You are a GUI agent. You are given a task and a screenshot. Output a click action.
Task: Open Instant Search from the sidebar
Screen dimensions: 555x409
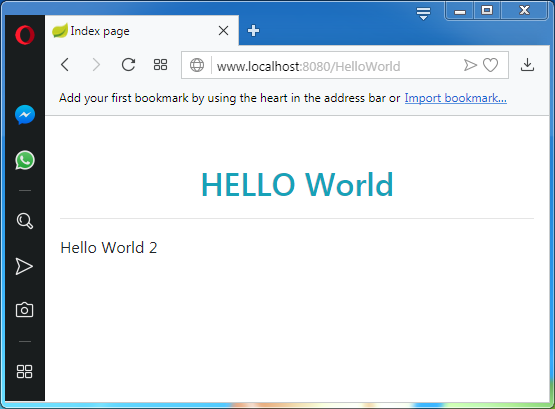pyautogui.click(x=25, y=221)
